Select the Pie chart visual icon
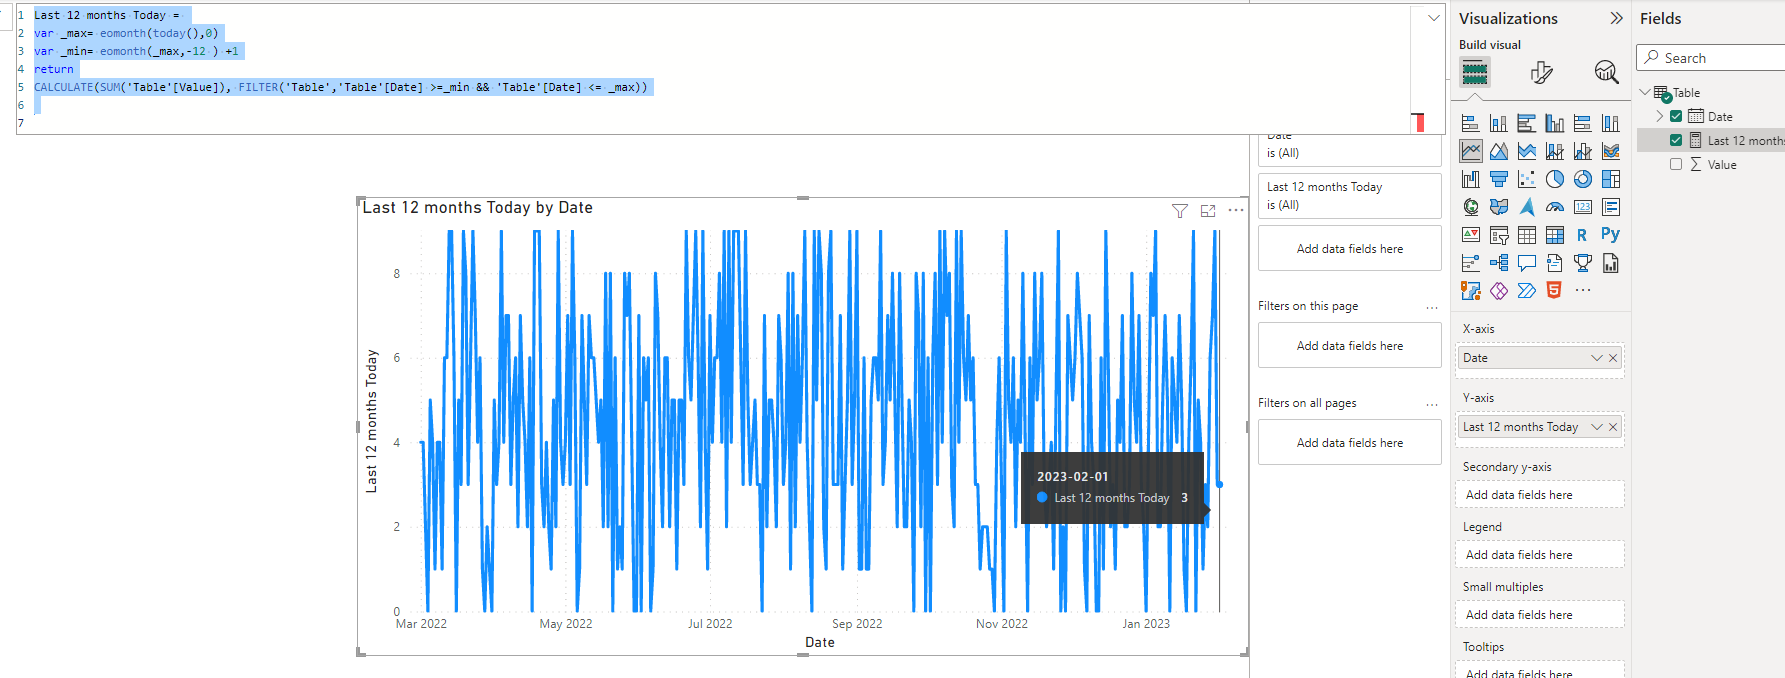 1555,180
